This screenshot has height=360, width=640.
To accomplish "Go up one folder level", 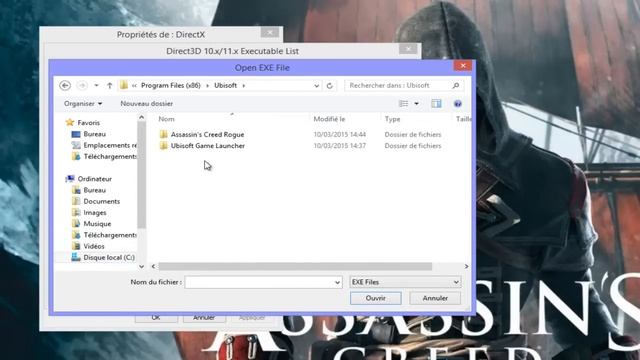I will (109, 85).
